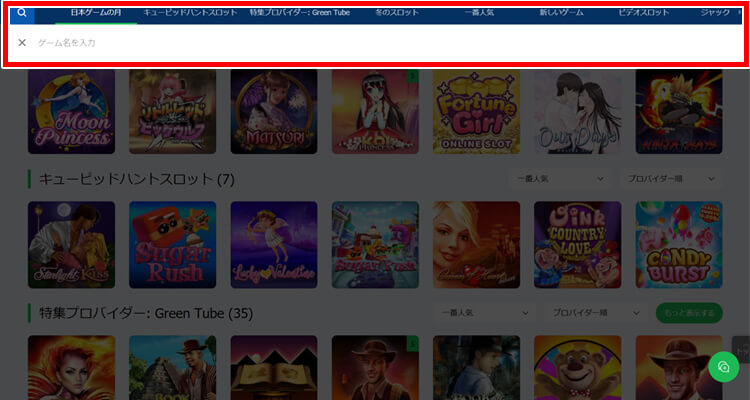Open the red-haired woman game in Green Tube row
The height and width of the screenshot is (400, 750).
click(71, 367)
